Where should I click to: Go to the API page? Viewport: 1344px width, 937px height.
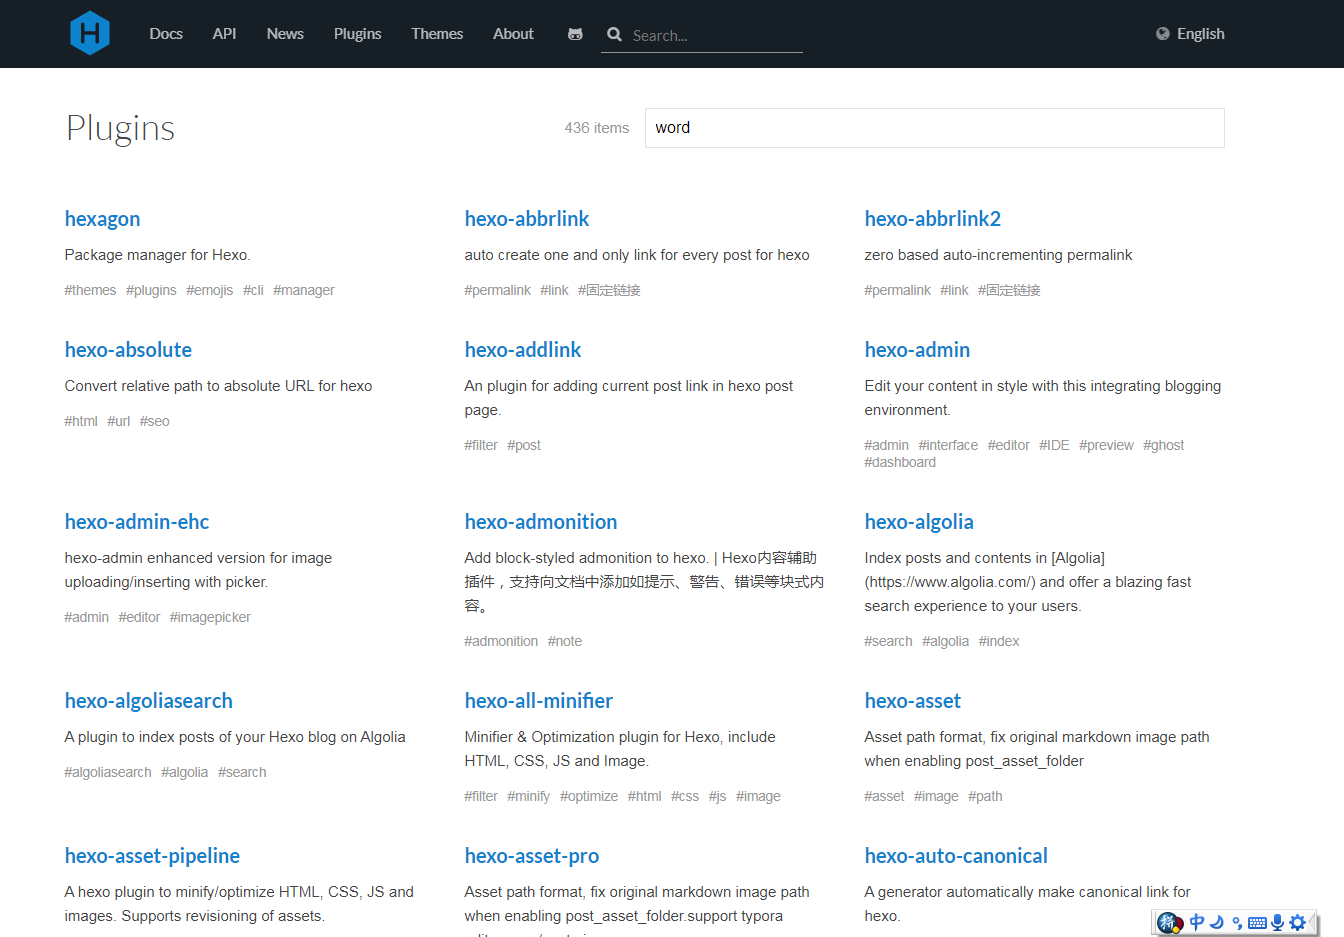pos(225,34)
